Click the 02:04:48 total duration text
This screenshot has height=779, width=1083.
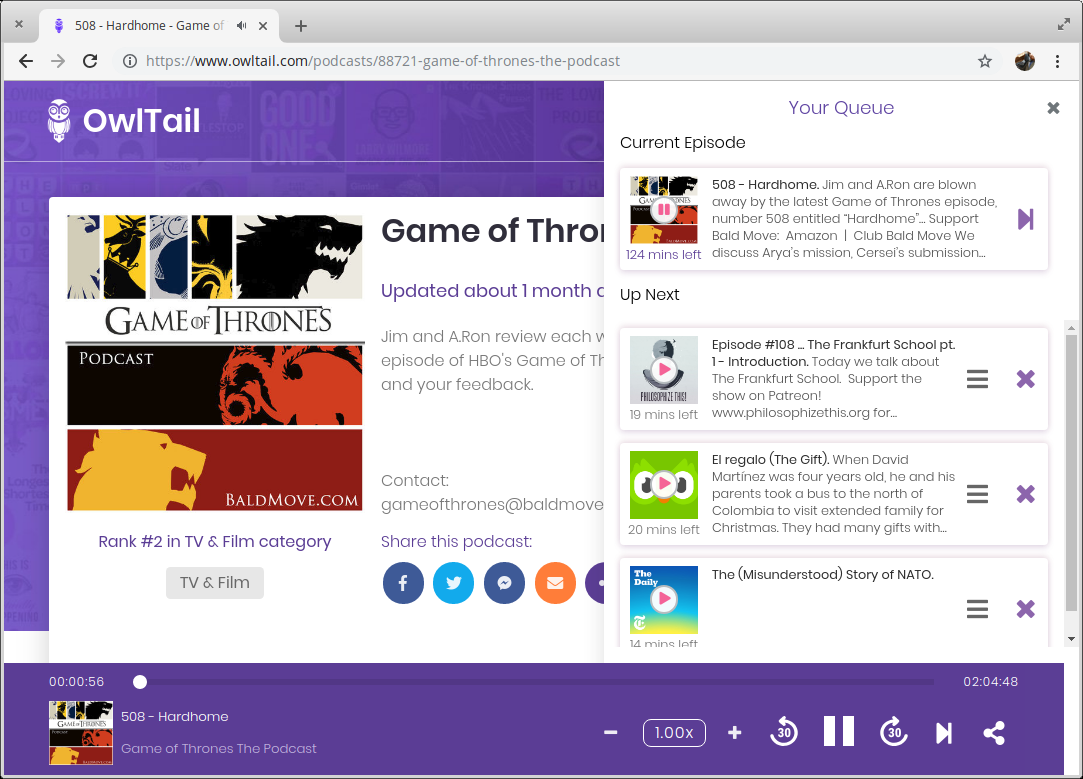tap(990, 682)
